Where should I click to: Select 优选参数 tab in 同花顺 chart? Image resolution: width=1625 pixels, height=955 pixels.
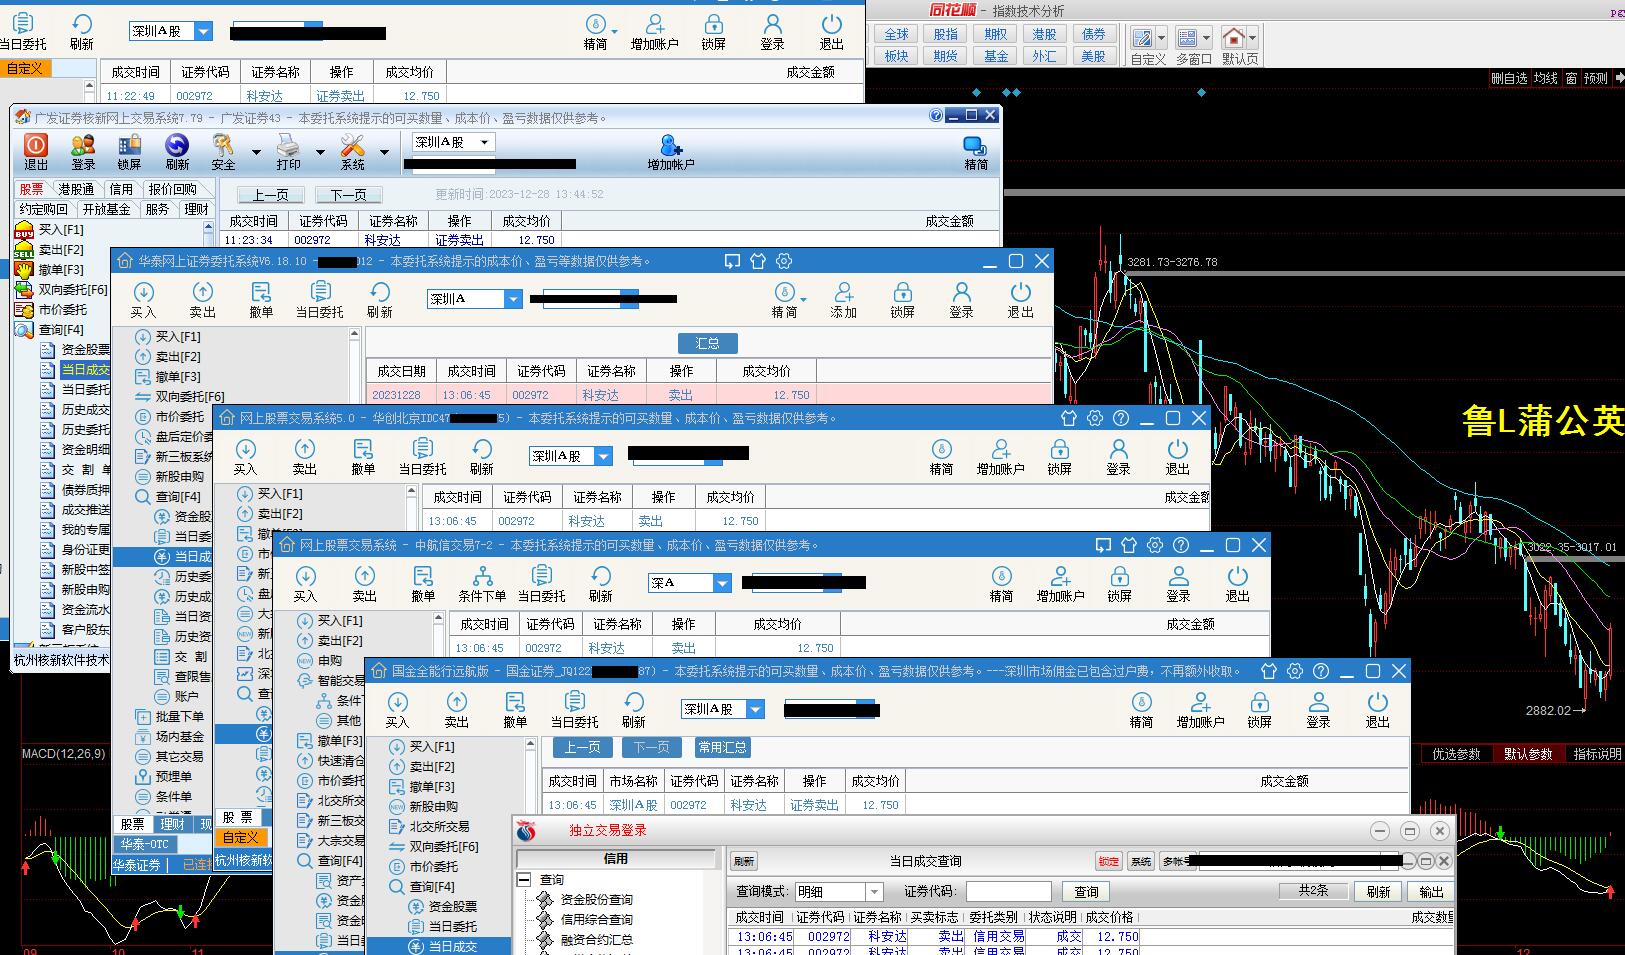coord(1456,754)
